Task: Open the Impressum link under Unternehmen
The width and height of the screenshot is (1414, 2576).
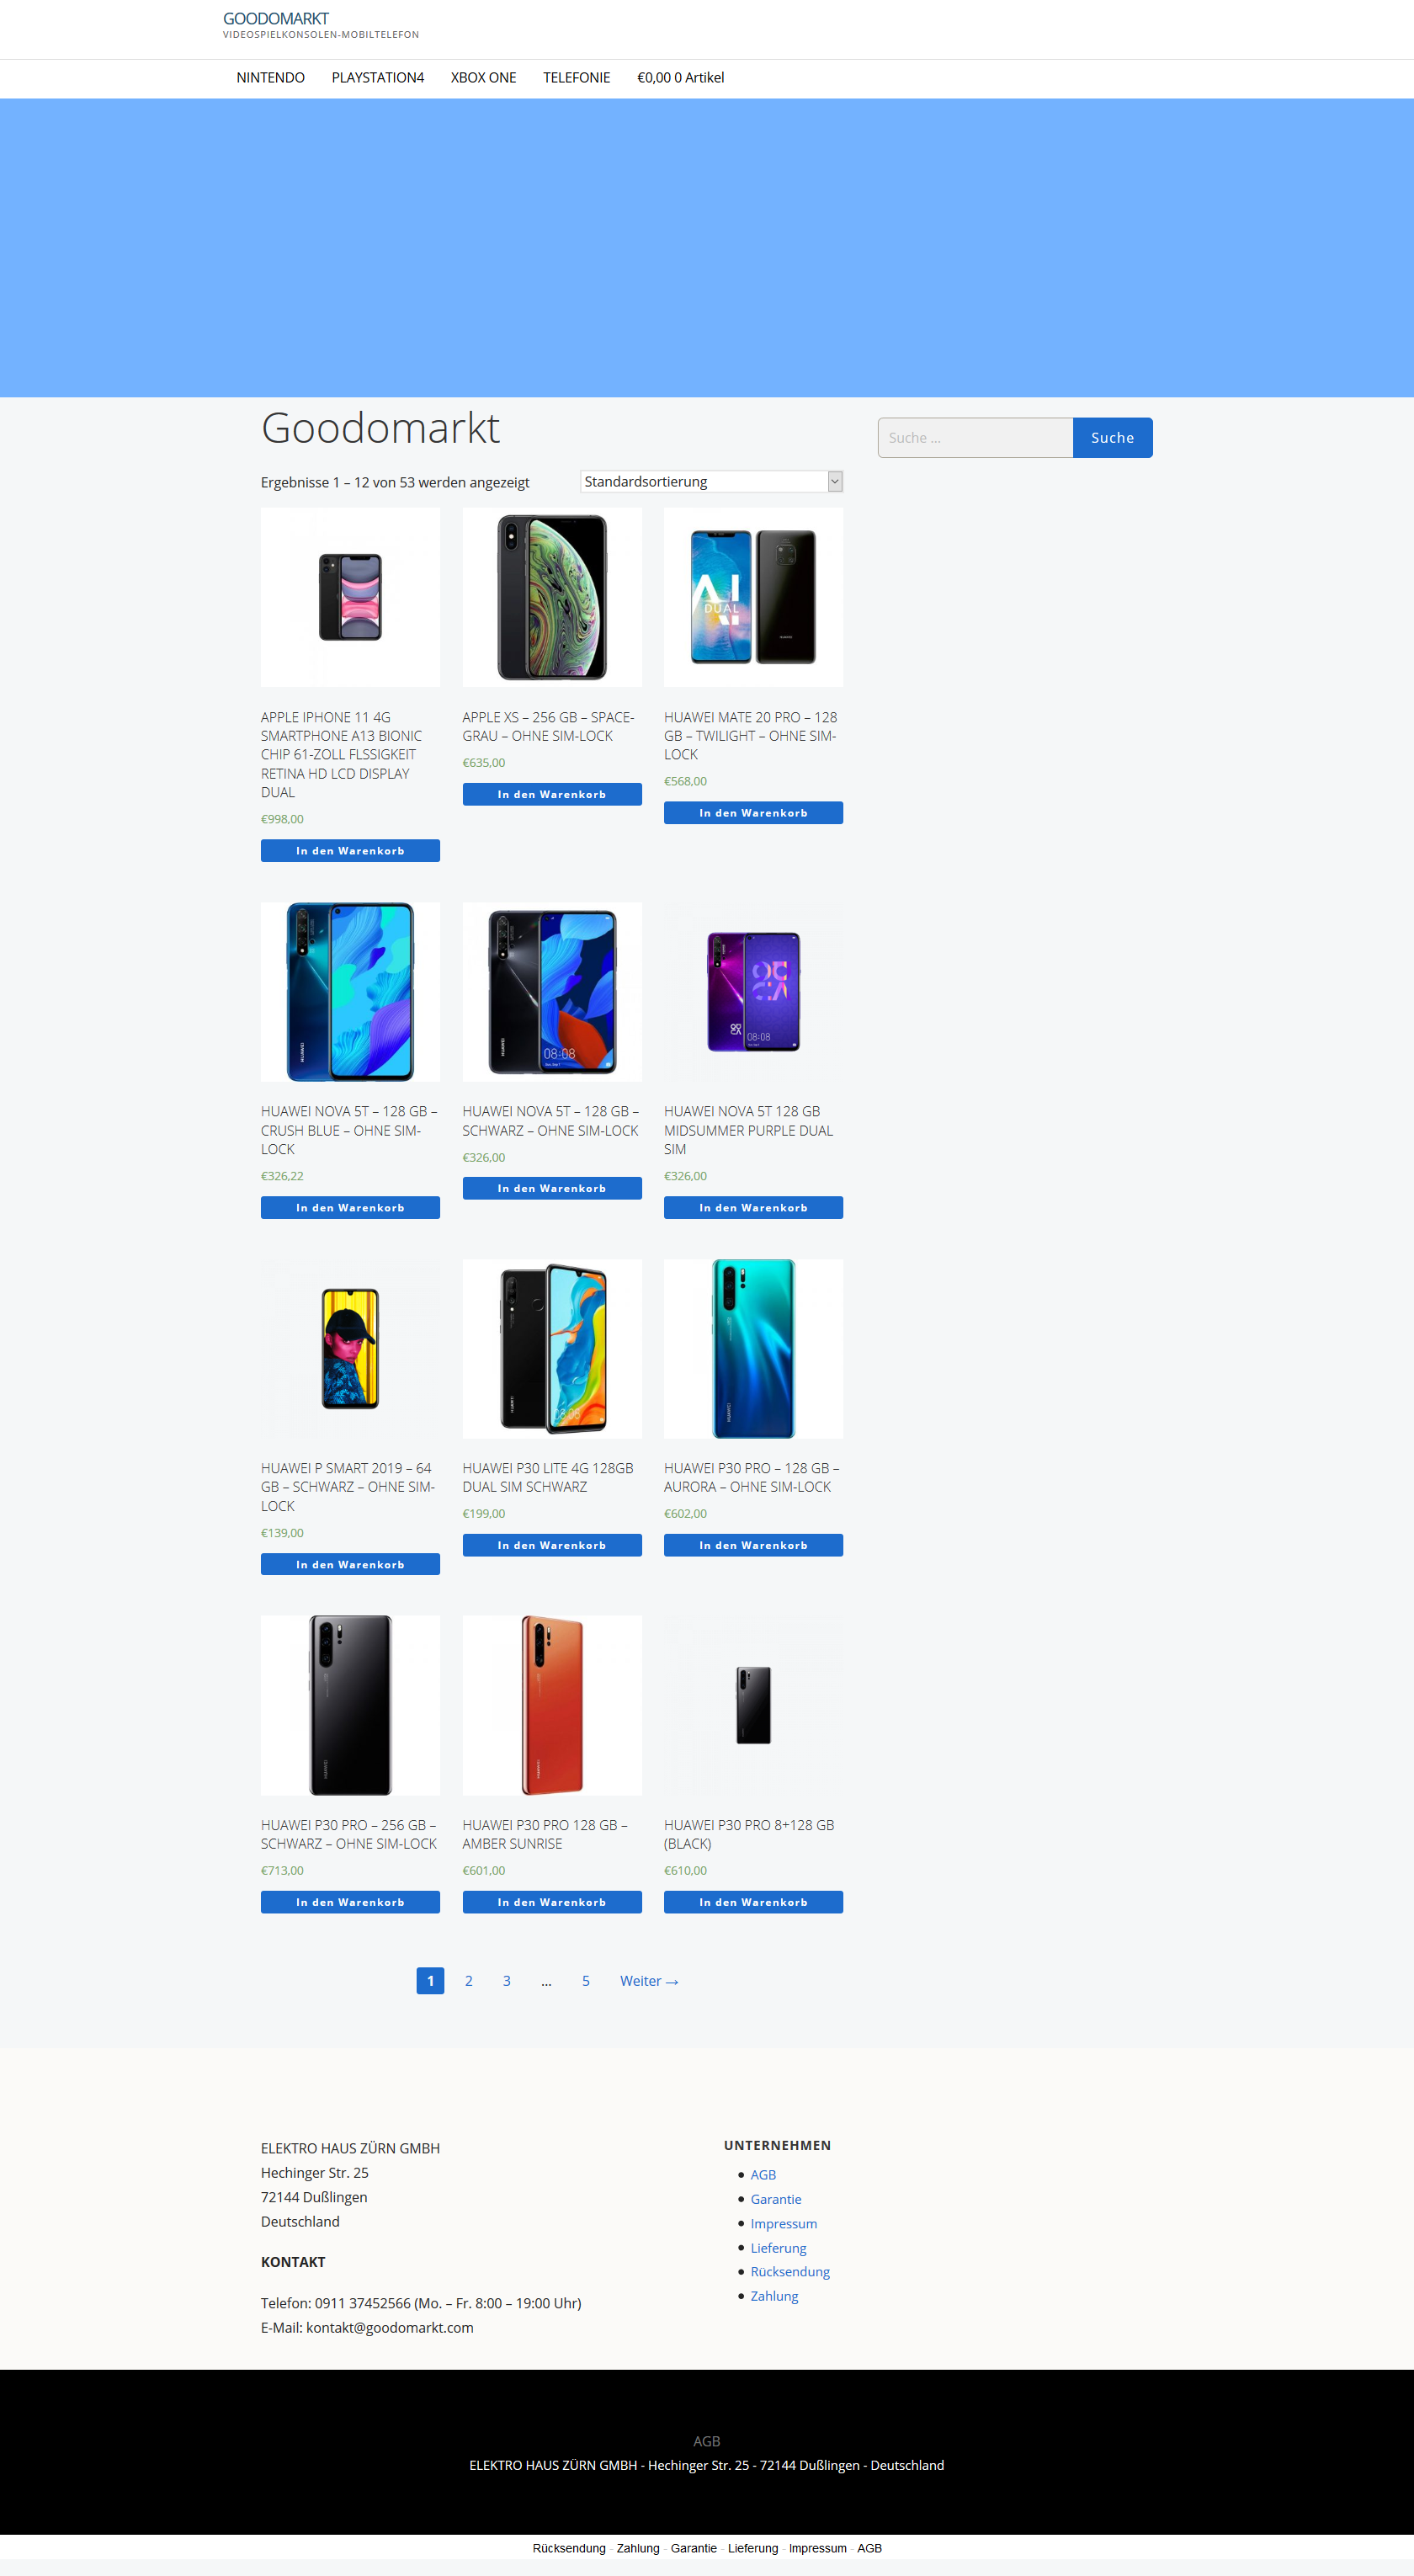Action: tap(783, 2223)
